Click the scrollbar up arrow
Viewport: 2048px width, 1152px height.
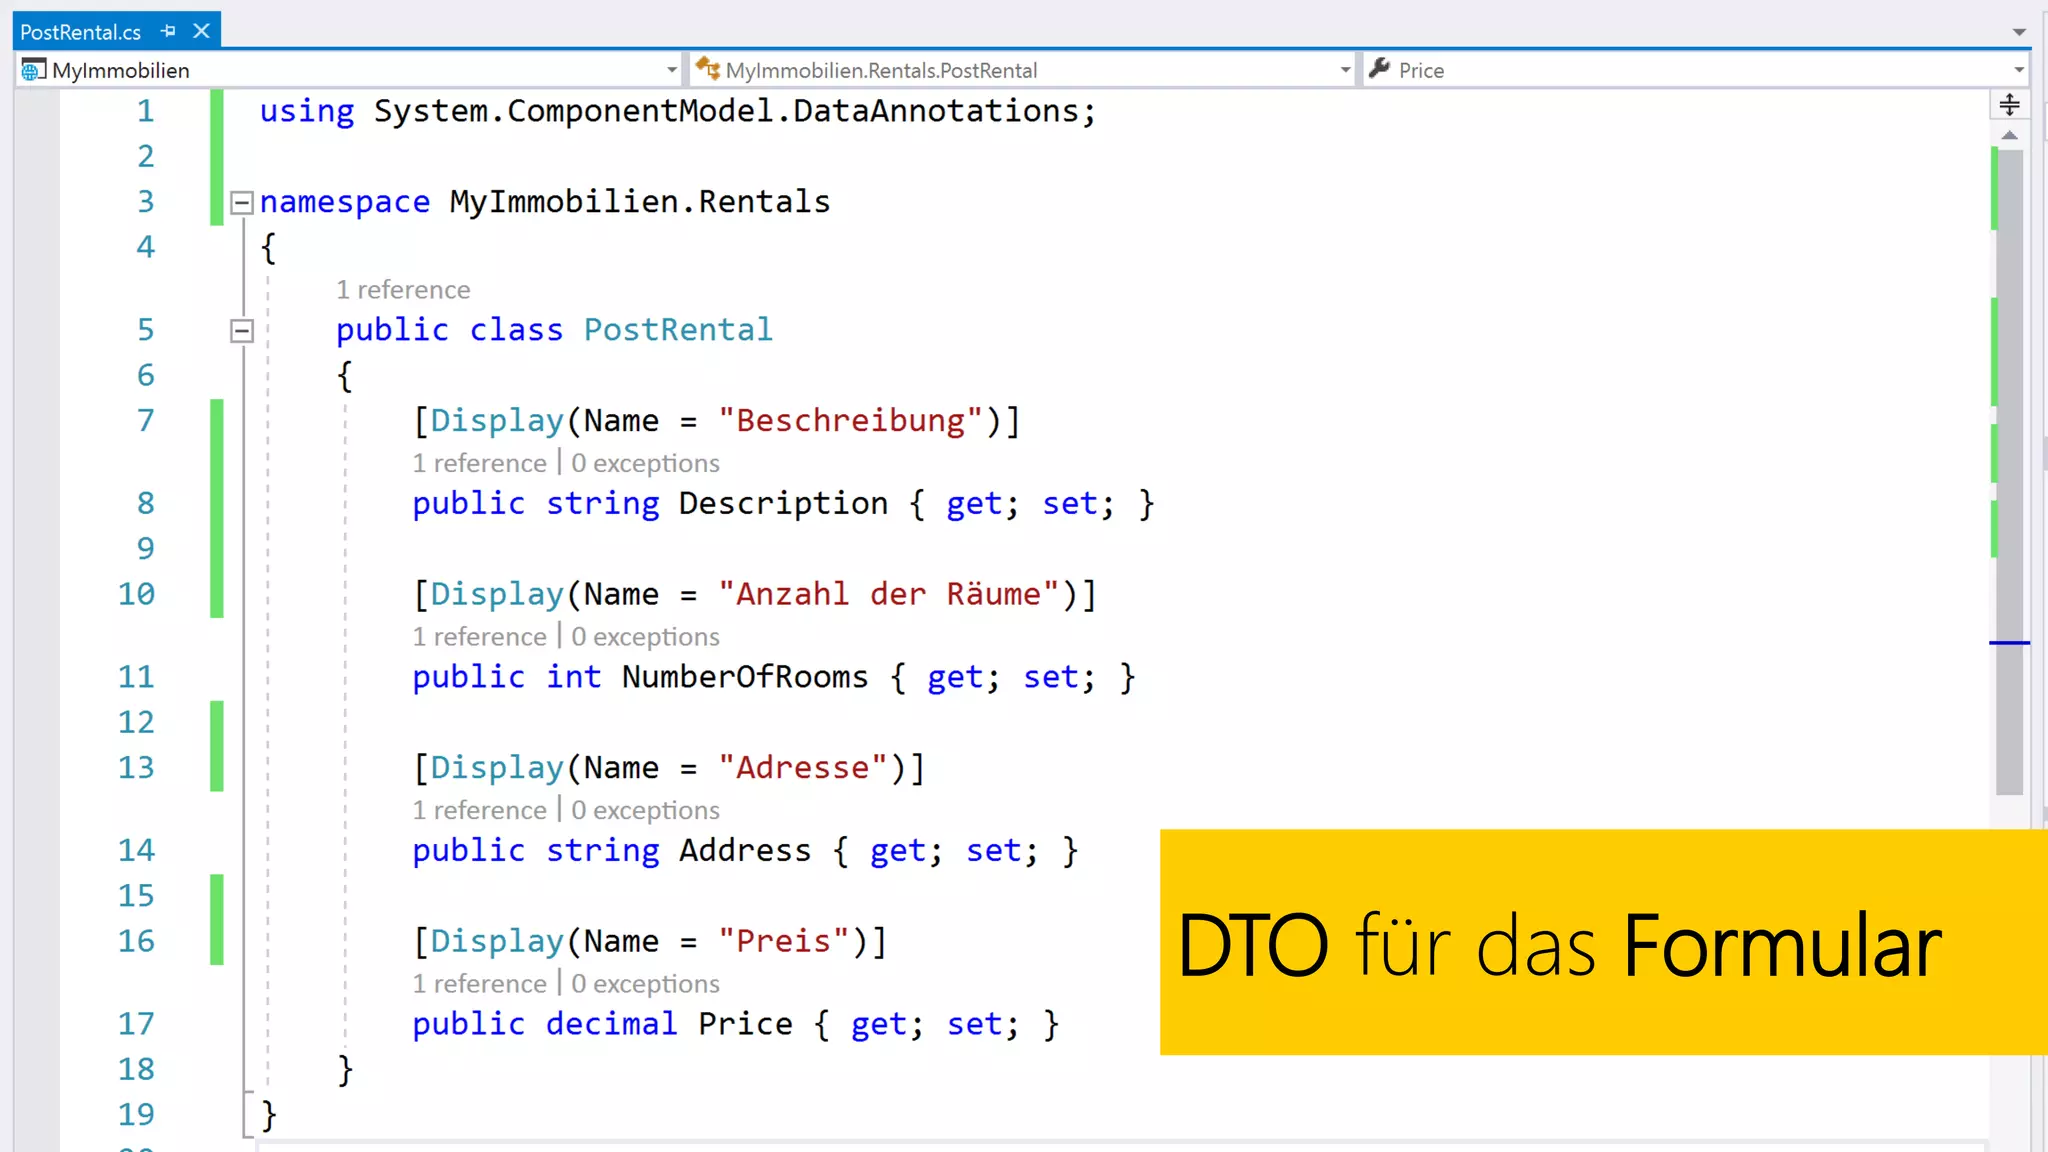click(x=2010, y=135)
